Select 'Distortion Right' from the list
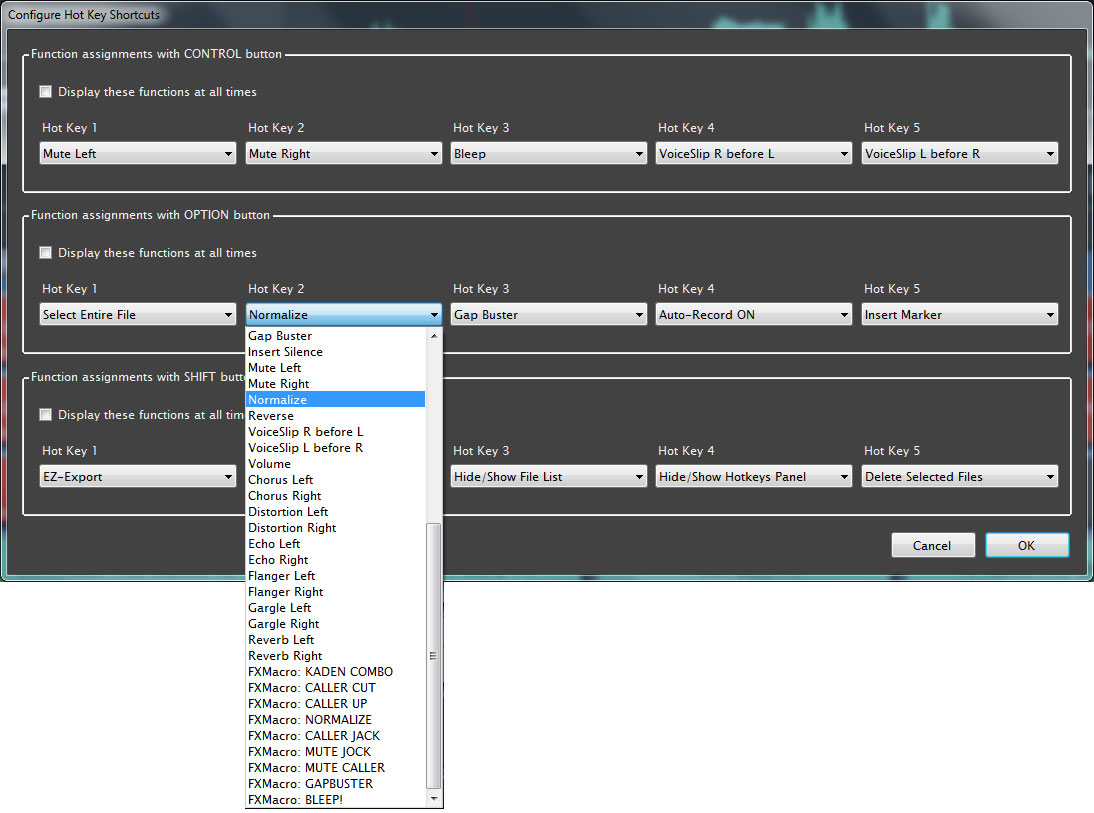Image resolution: width=1094 pixels, height=813 pixels. click(336, 528)
